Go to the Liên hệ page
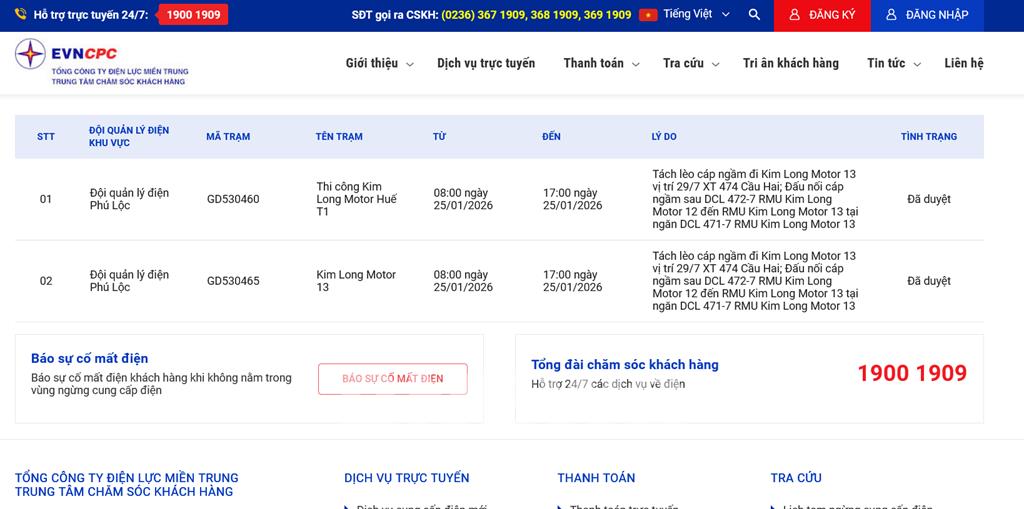Viewport: 1024px width, 509px height. pyautogui.click(x=963, y=63)
